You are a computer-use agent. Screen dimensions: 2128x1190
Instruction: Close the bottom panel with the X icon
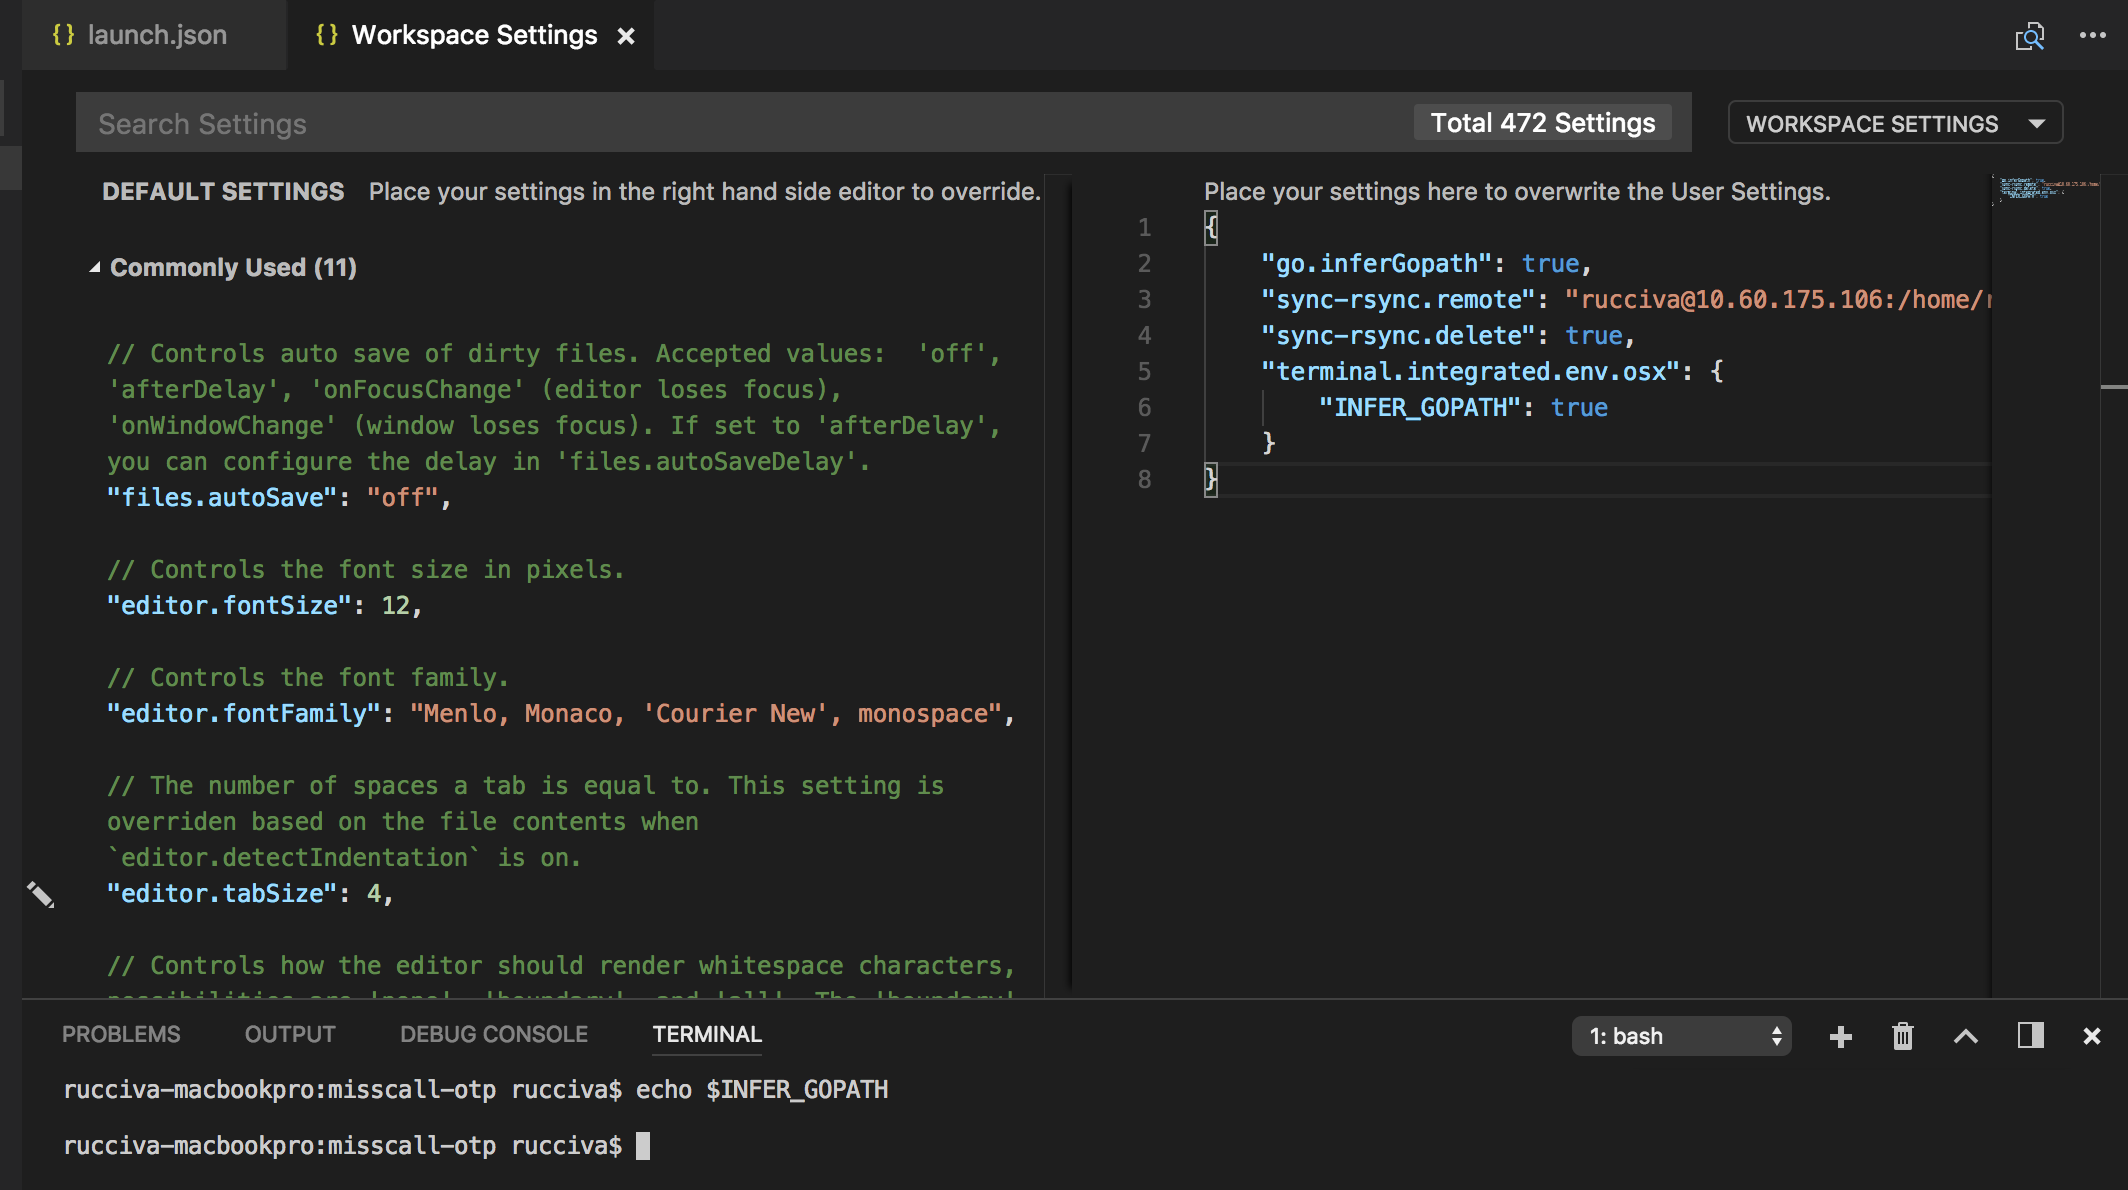point(2092,1036)
